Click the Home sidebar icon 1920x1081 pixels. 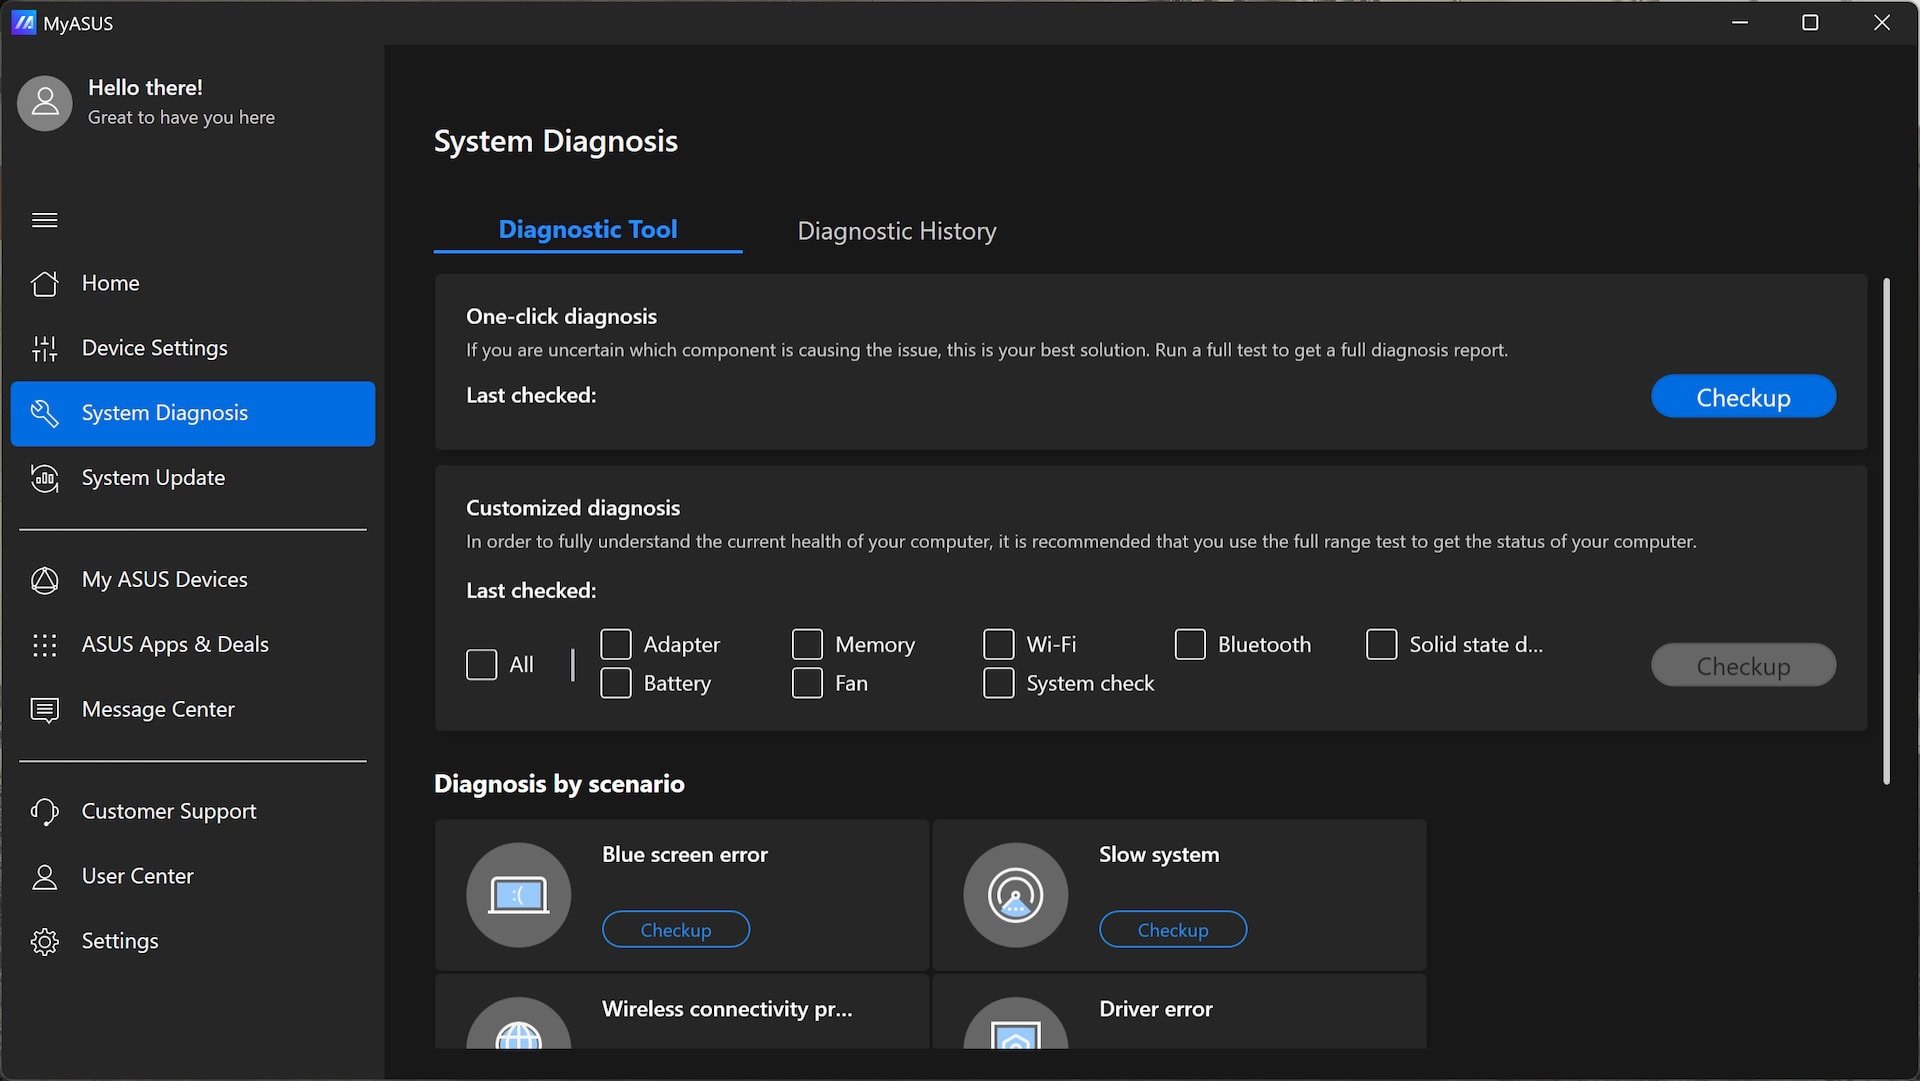(x=45, y=282)
